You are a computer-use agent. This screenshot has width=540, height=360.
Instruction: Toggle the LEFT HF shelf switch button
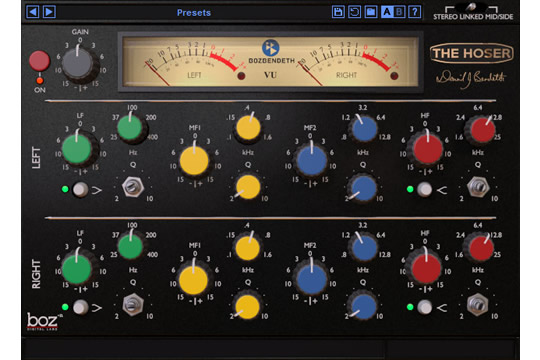(425, 189)
